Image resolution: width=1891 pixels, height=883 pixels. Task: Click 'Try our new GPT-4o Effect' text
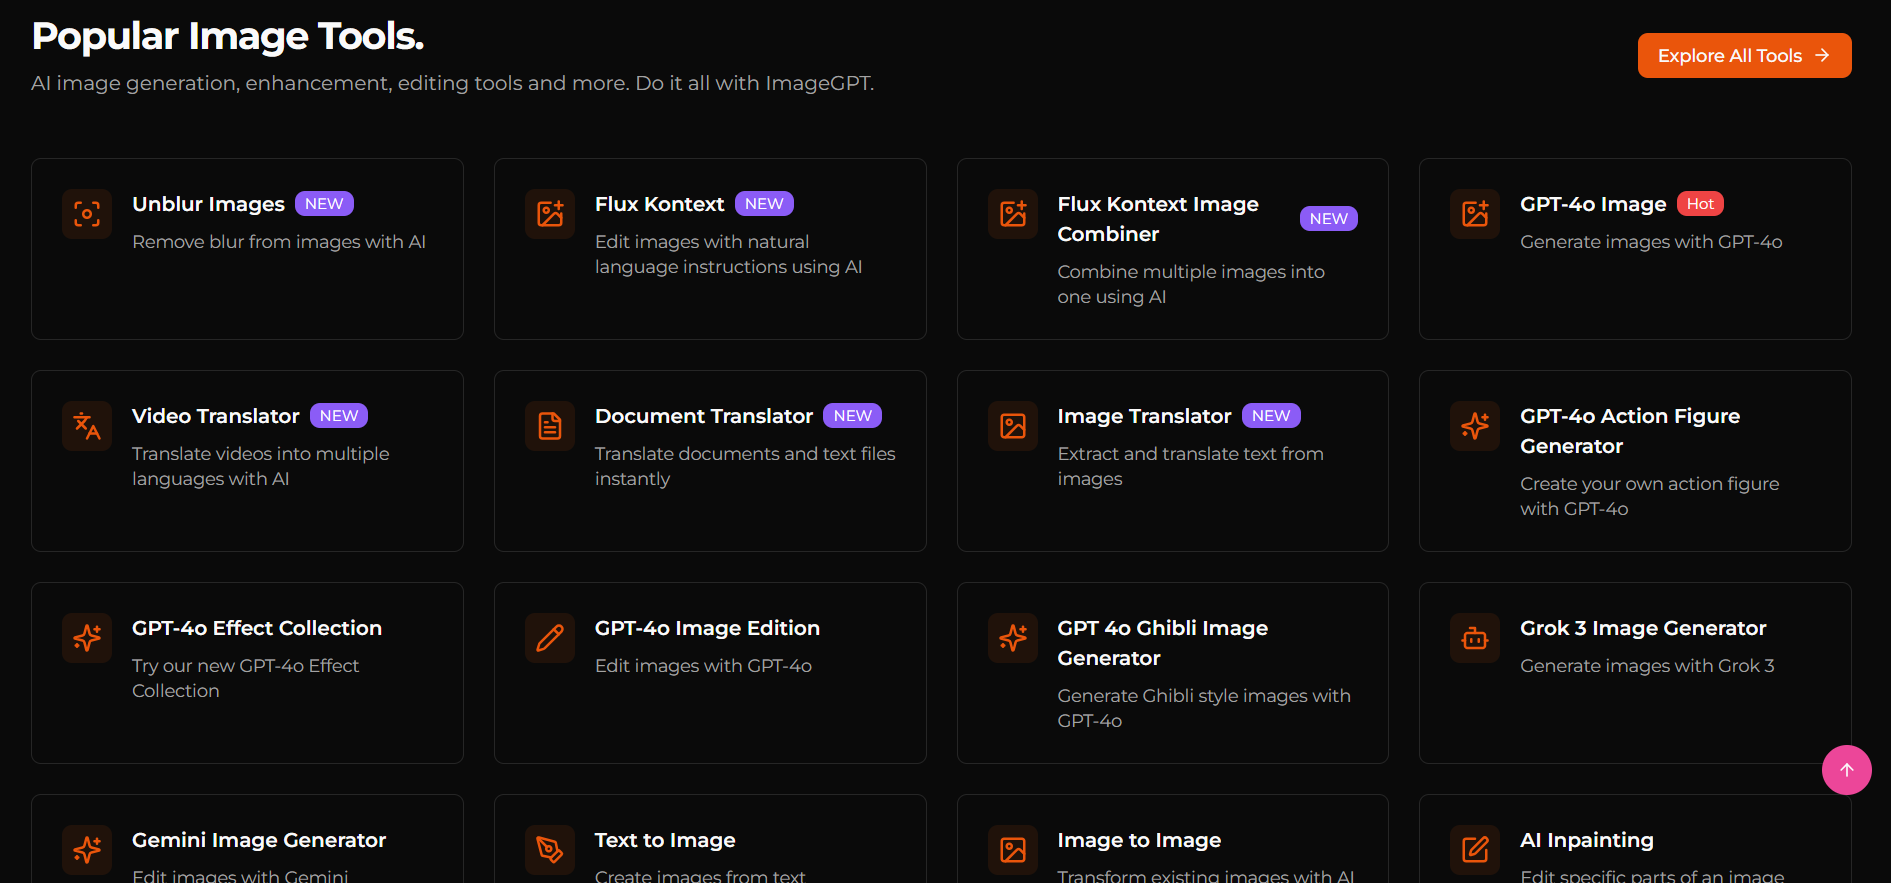click(x=245, y=678)
